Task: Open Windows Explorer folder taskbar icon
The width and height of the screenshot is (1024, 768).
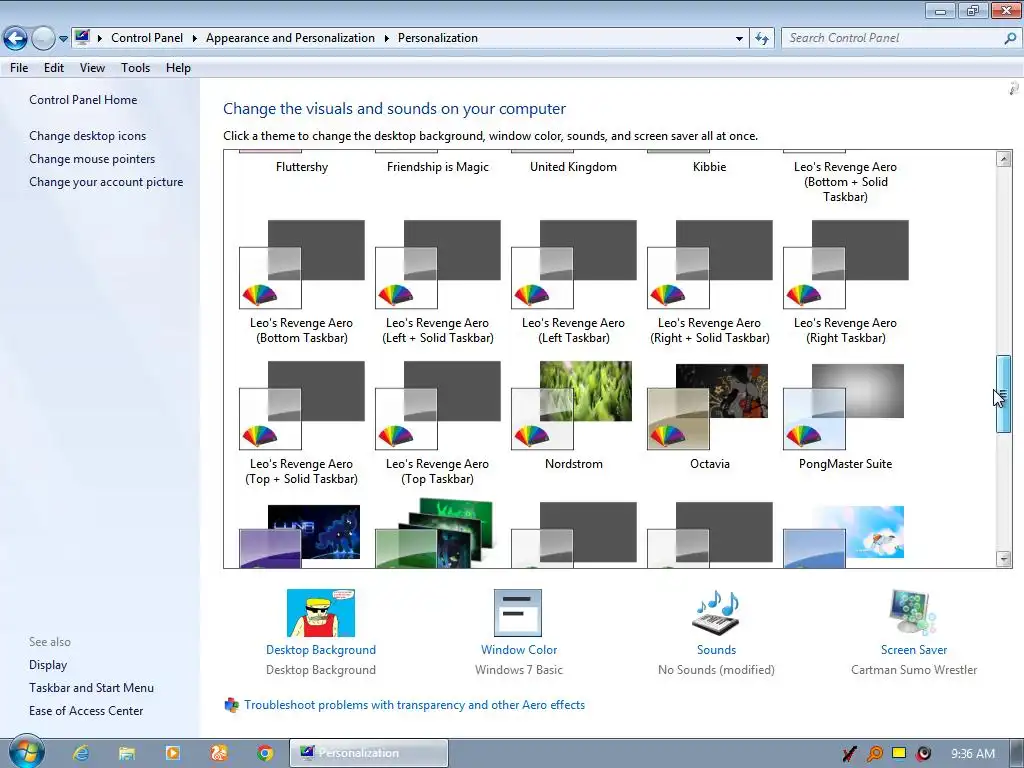Action: pyautogui.click(x=127, y=753)
